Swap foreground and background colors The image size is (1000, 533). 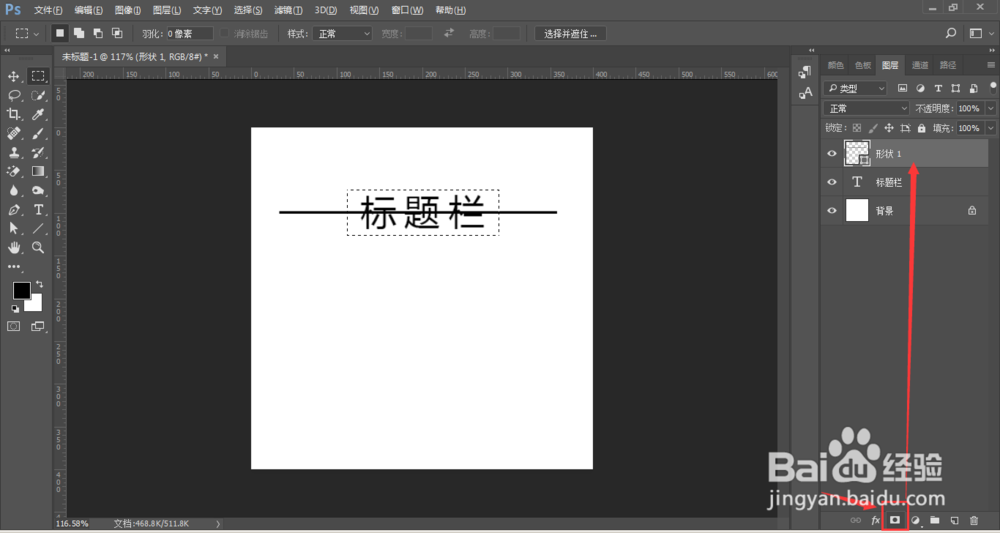40,284
